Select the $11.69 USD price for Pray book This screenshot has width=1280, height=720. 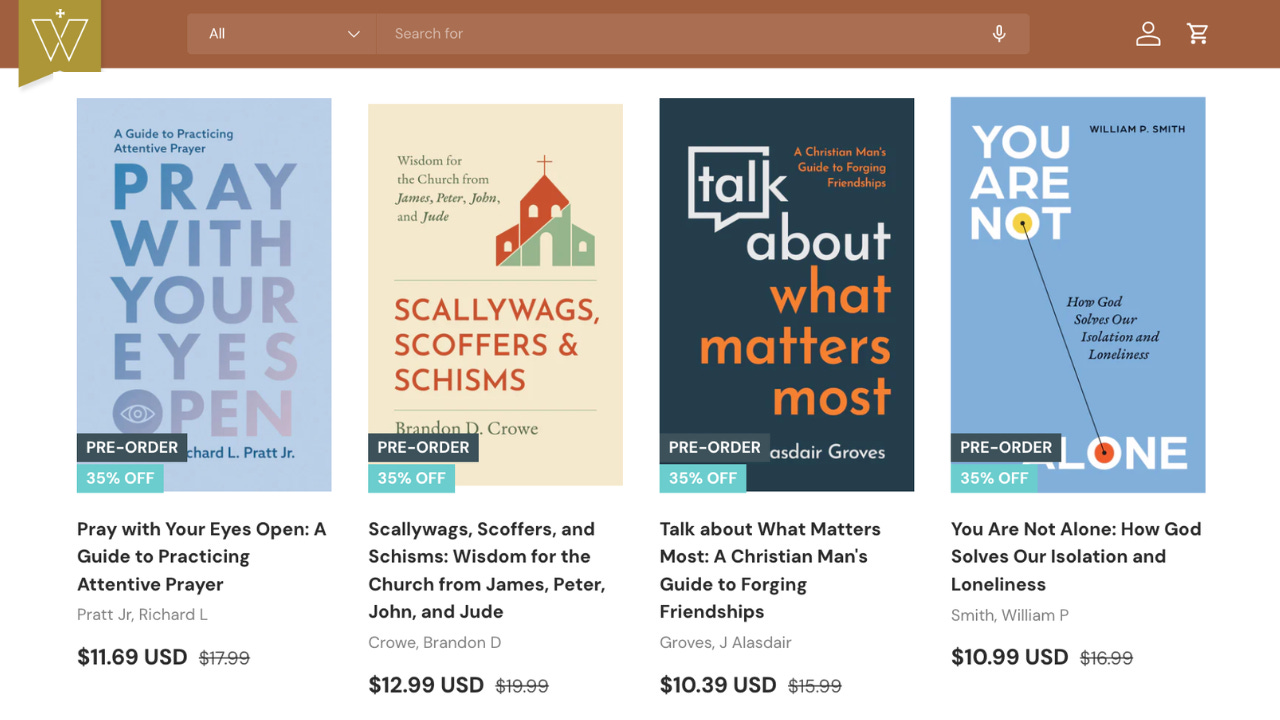[132, 657]
